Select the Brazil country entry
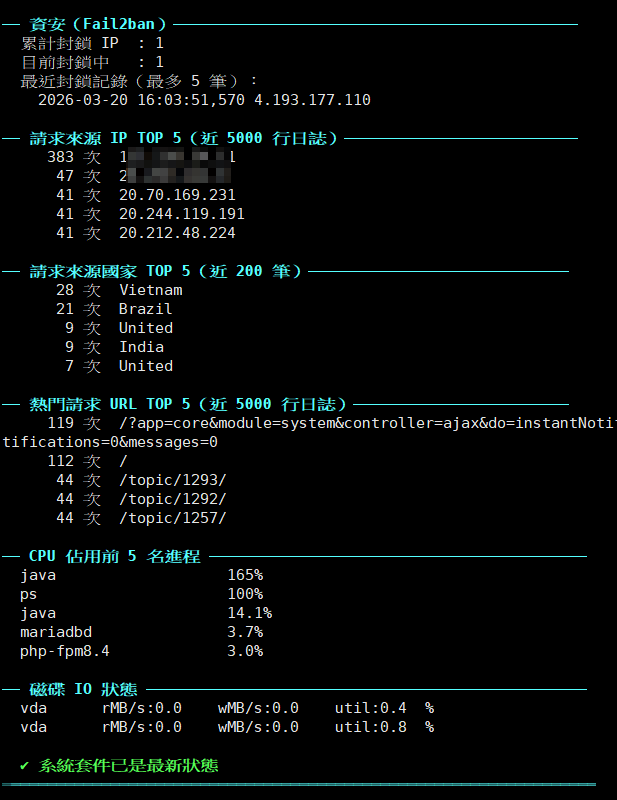 [145, 309]
